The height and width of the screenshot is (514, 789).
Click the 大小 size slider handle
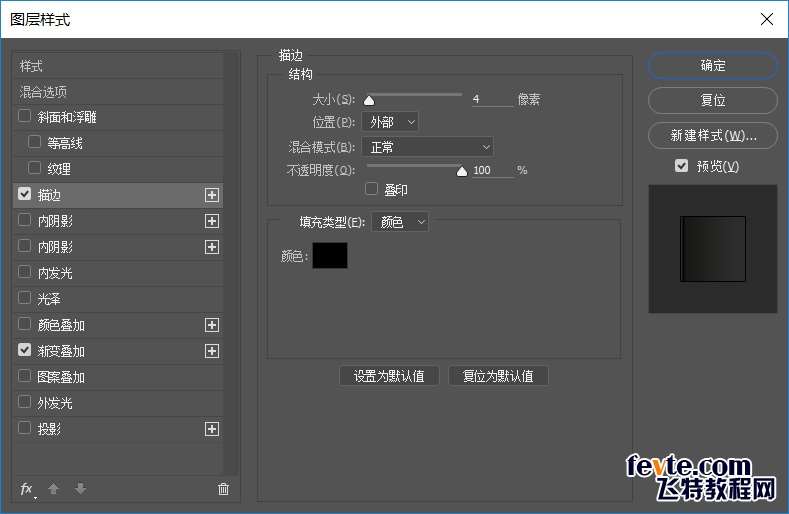pyautogui.click(x=369, y=101)
